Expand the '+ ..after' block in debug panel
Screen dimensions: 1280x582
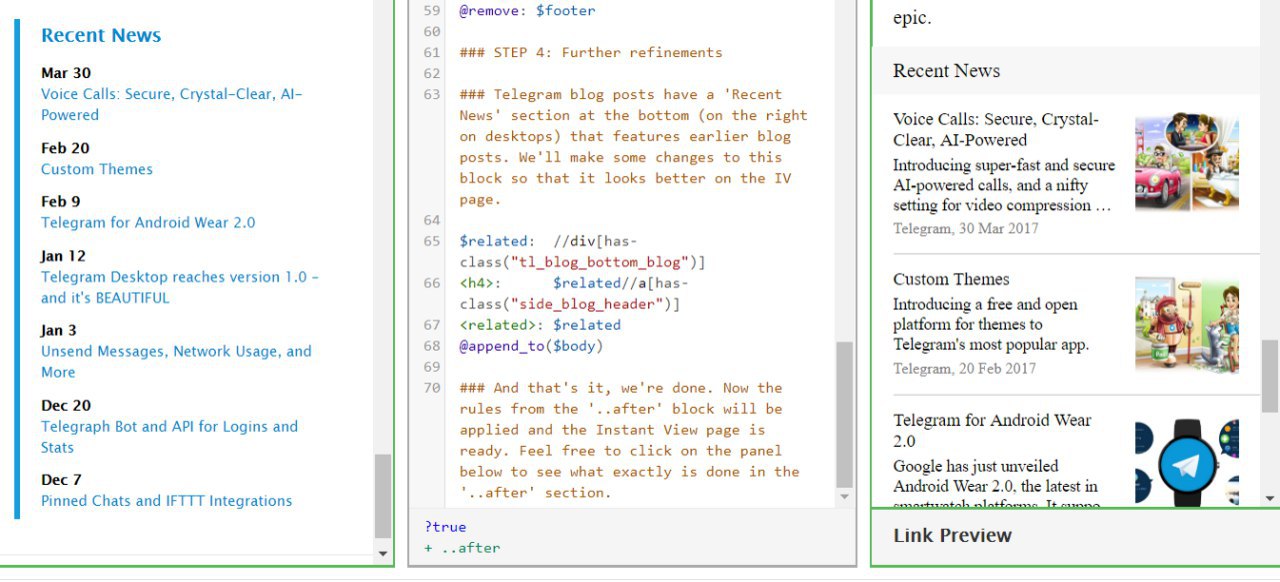click(x=462, y=548)
